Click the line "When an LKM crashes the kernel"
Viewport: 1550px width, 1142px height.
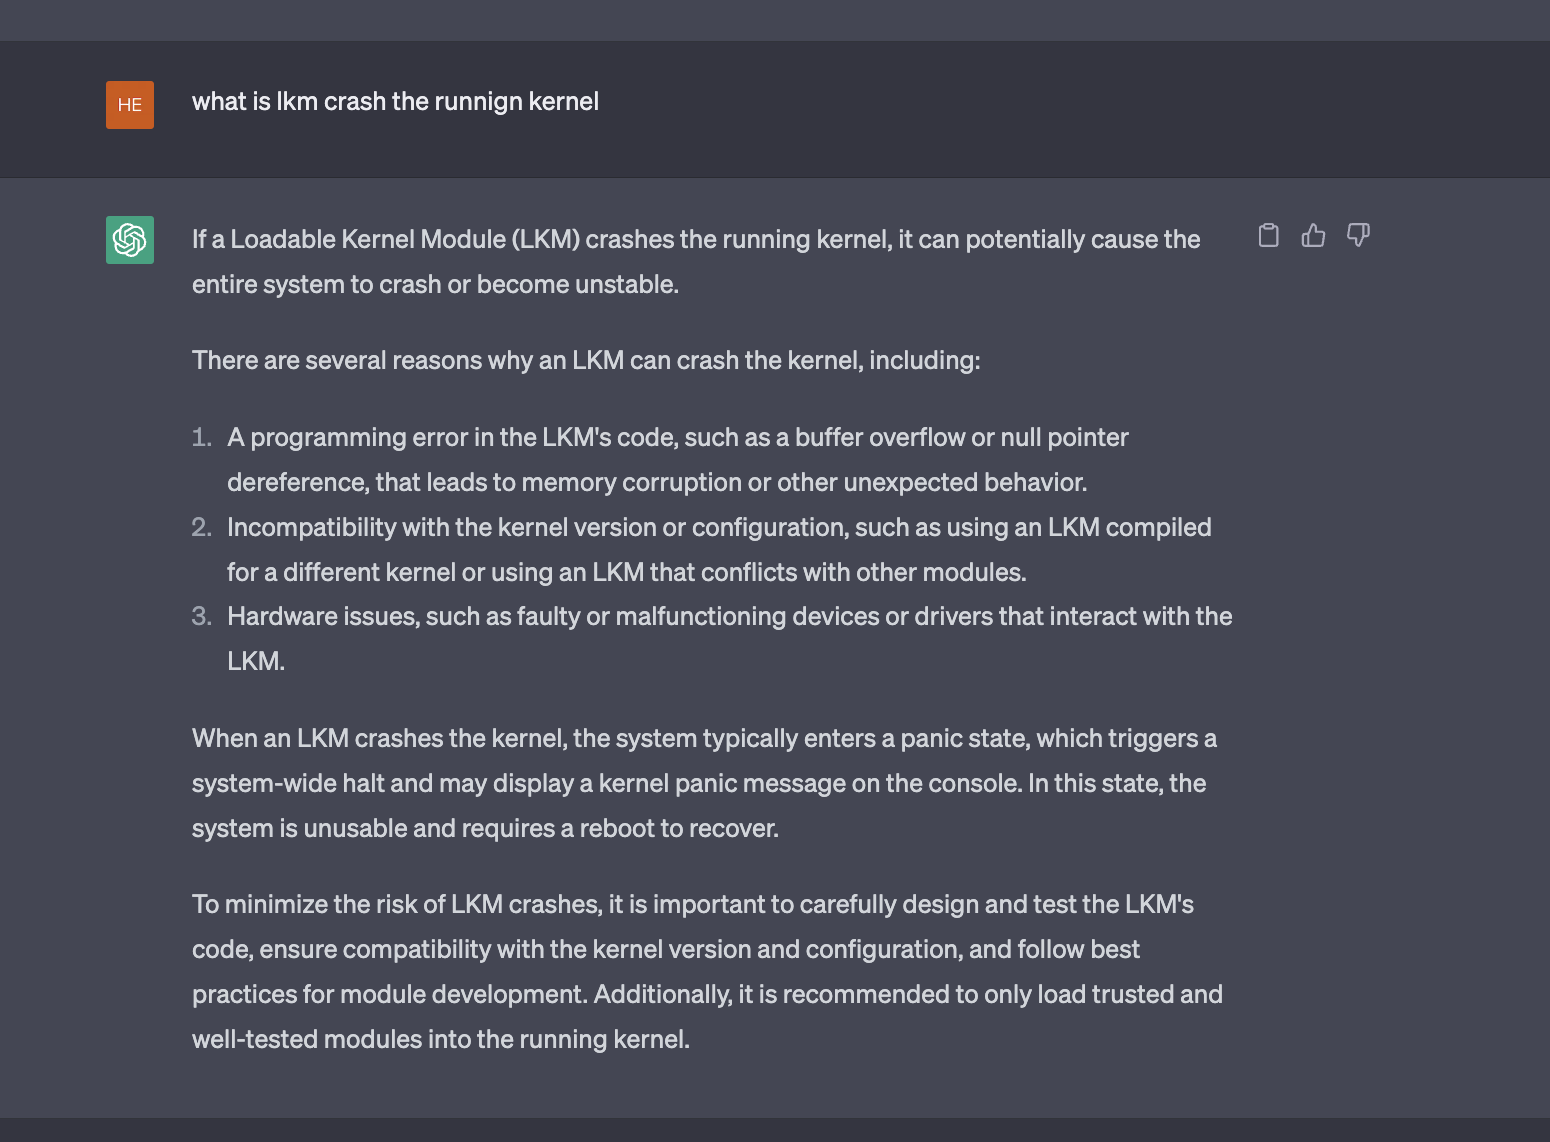pyautogui.click(x=704, y=739)
